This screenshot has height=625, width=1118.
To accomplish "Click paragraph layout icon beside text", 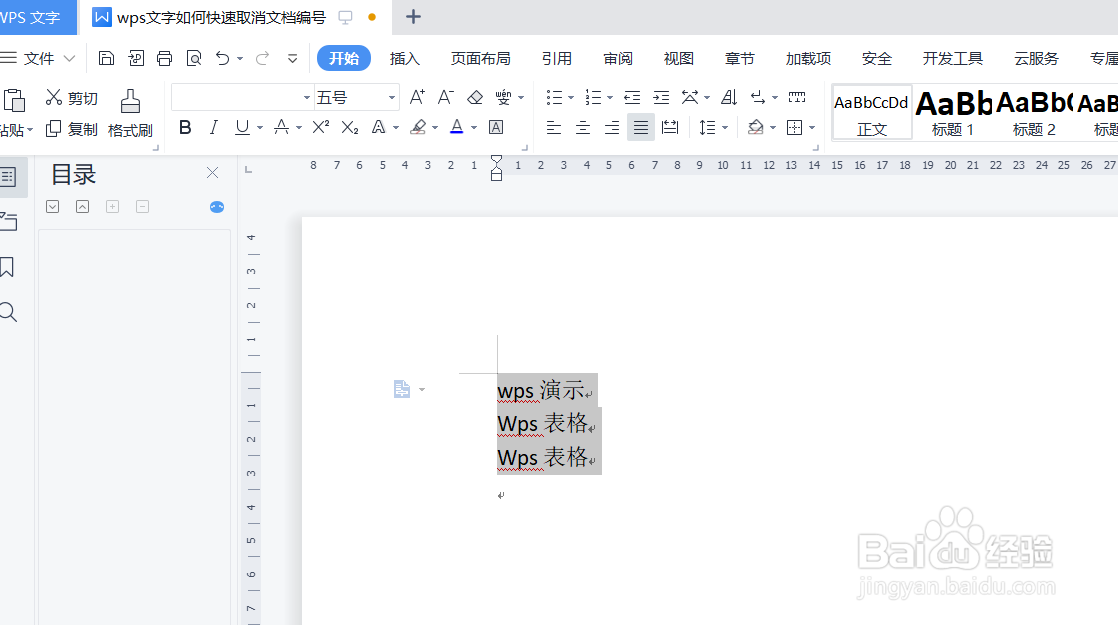I will tap(402, 389).
